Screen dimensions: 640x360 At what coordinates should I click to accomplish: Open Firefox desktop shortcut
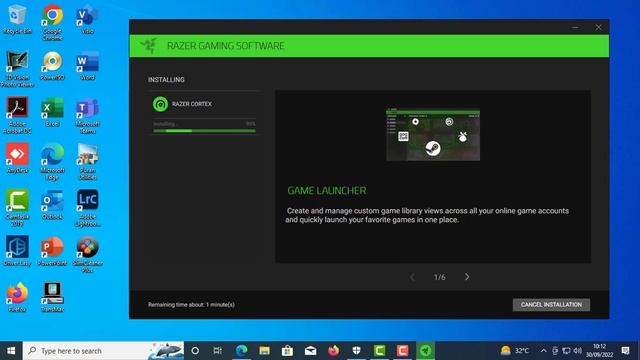coord(17,298)
